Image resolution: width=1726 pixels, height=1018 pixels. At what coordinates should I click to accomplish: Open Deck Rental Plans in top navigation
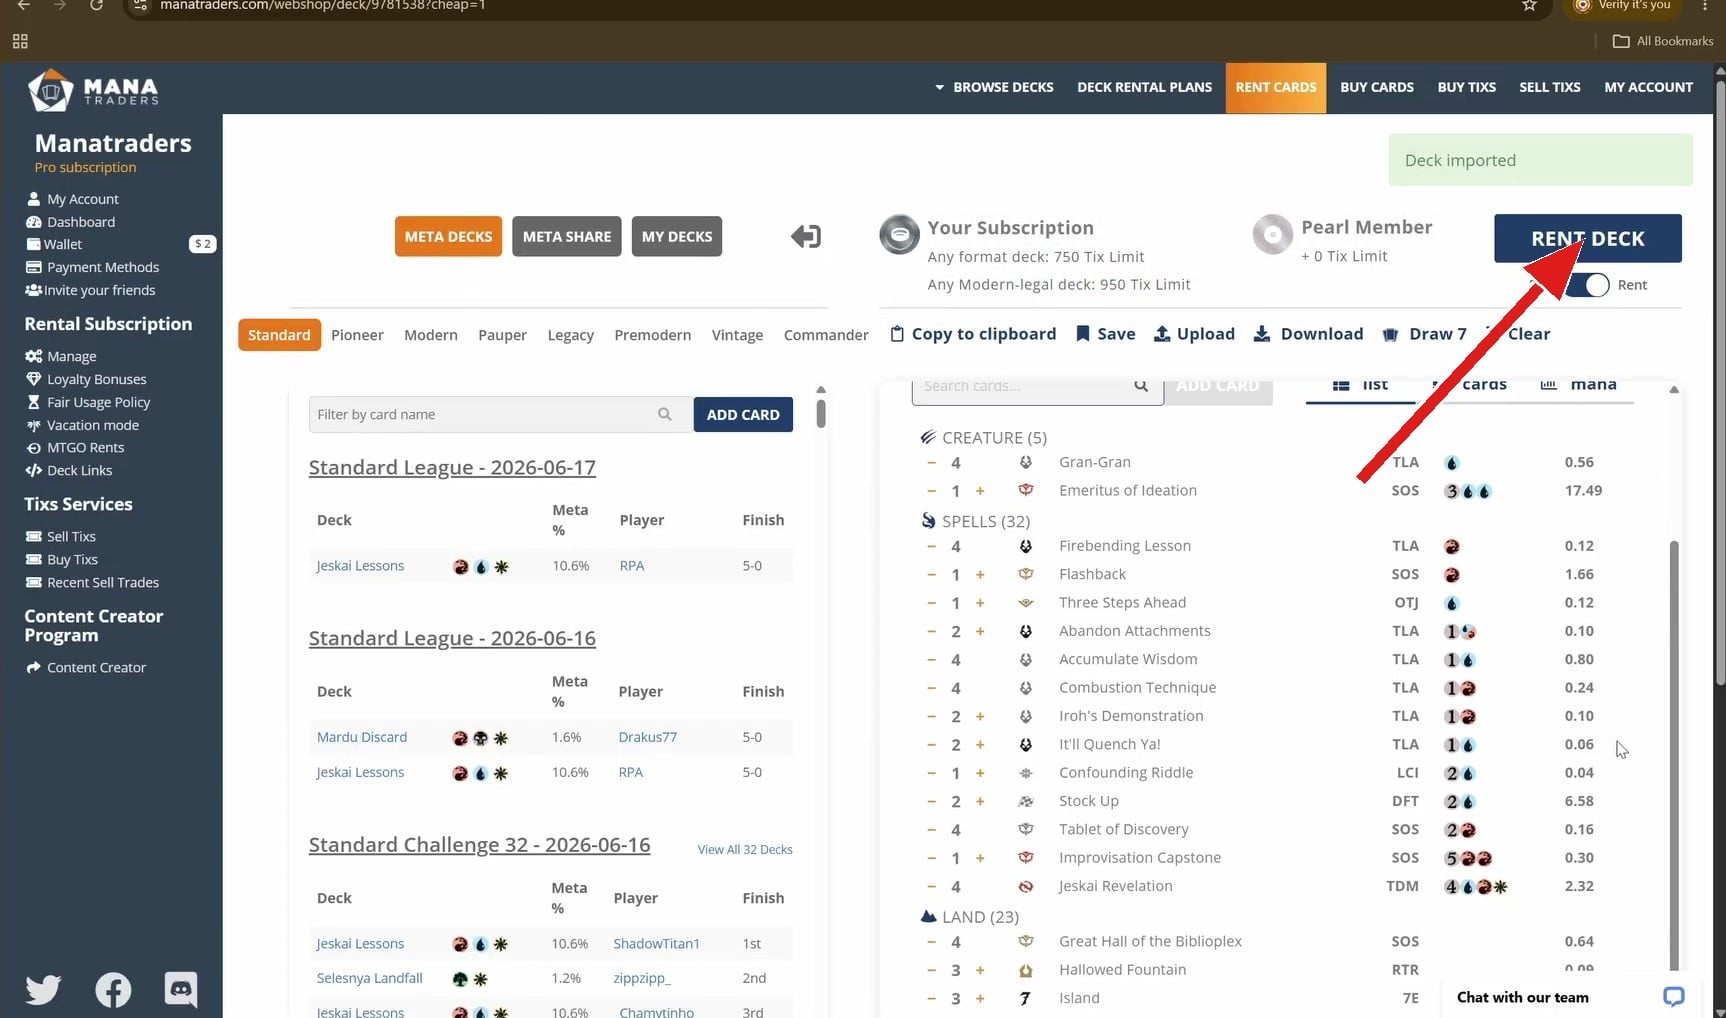coord(1144,87)
